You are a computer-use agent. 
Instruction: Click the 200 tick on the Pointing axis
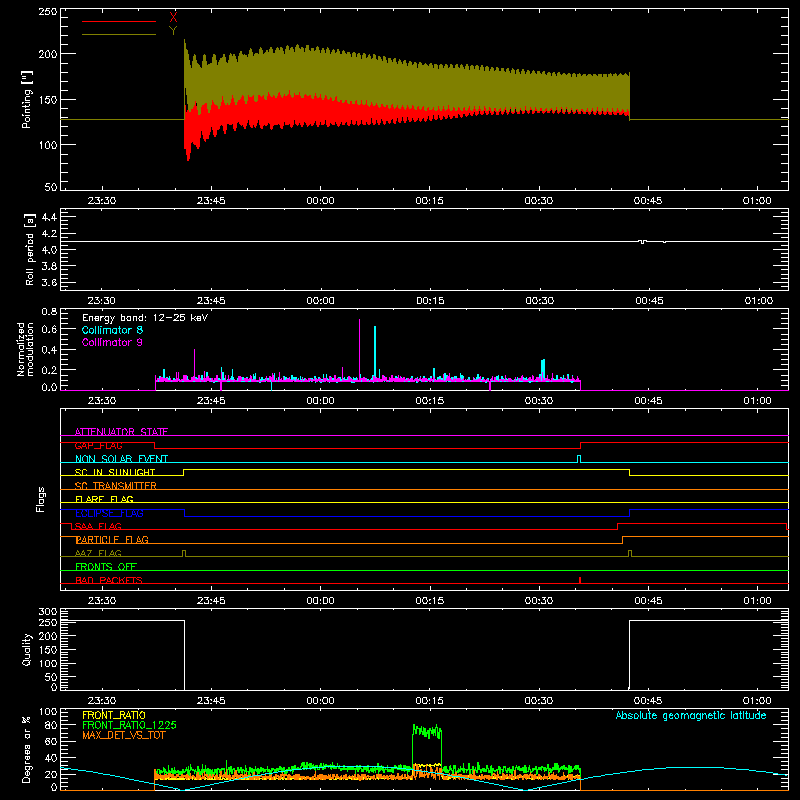coord(48,54)
